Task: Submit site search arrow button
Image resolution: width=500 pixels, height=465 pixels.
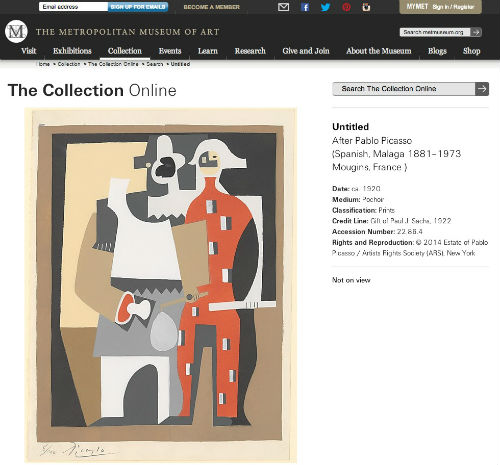Action: [x=476, y=32]
